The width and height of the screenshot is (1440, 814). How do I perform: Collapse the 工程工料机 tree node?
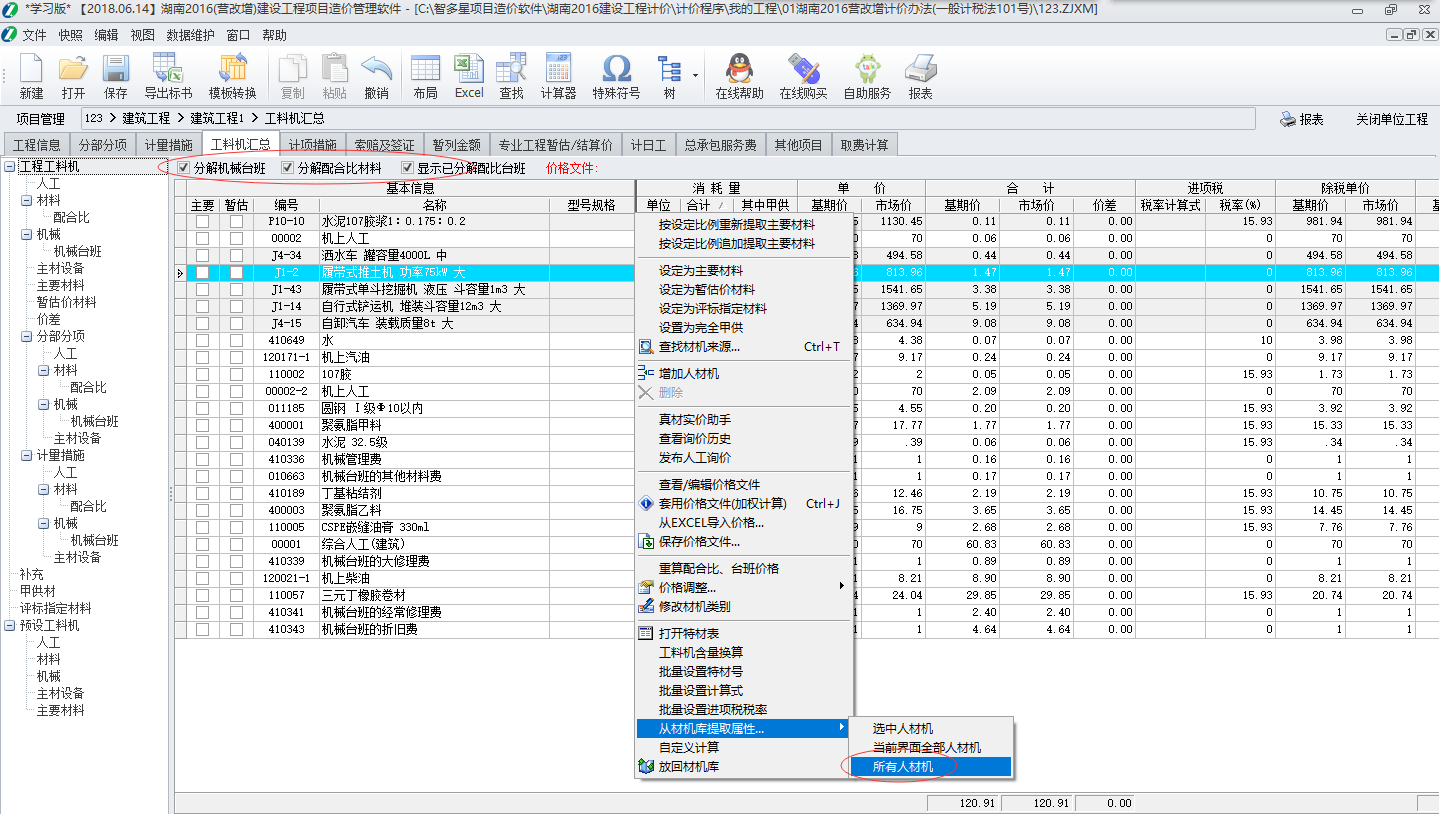click(10, 167)
